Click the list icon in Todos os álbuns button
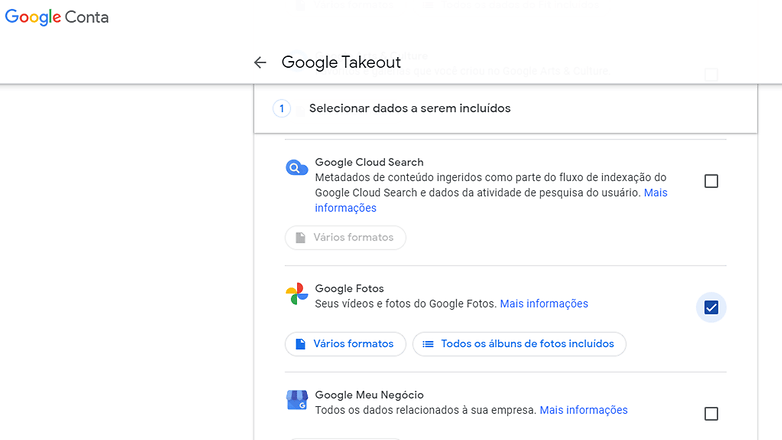The image size is (782, 440). coord(428,344)
